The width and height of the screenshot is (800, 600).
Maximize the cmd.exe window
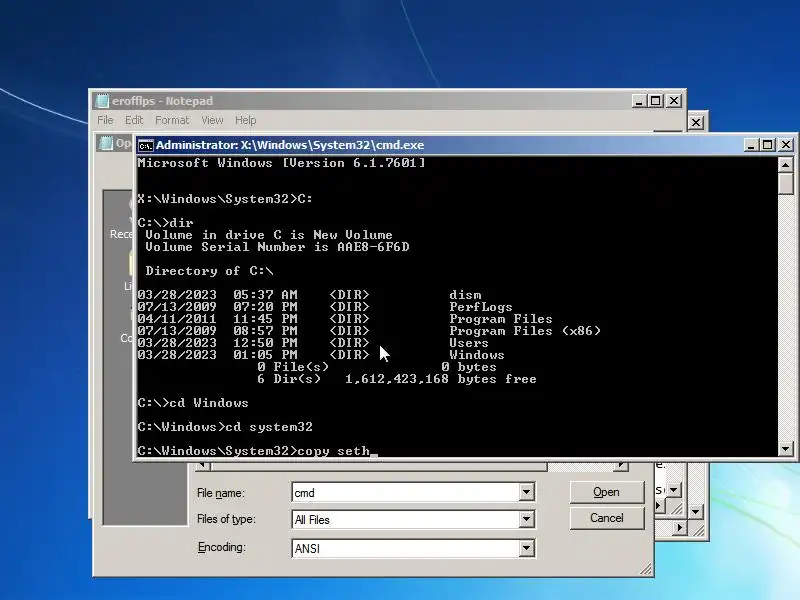pyautogui.click(x=767, y=145)
